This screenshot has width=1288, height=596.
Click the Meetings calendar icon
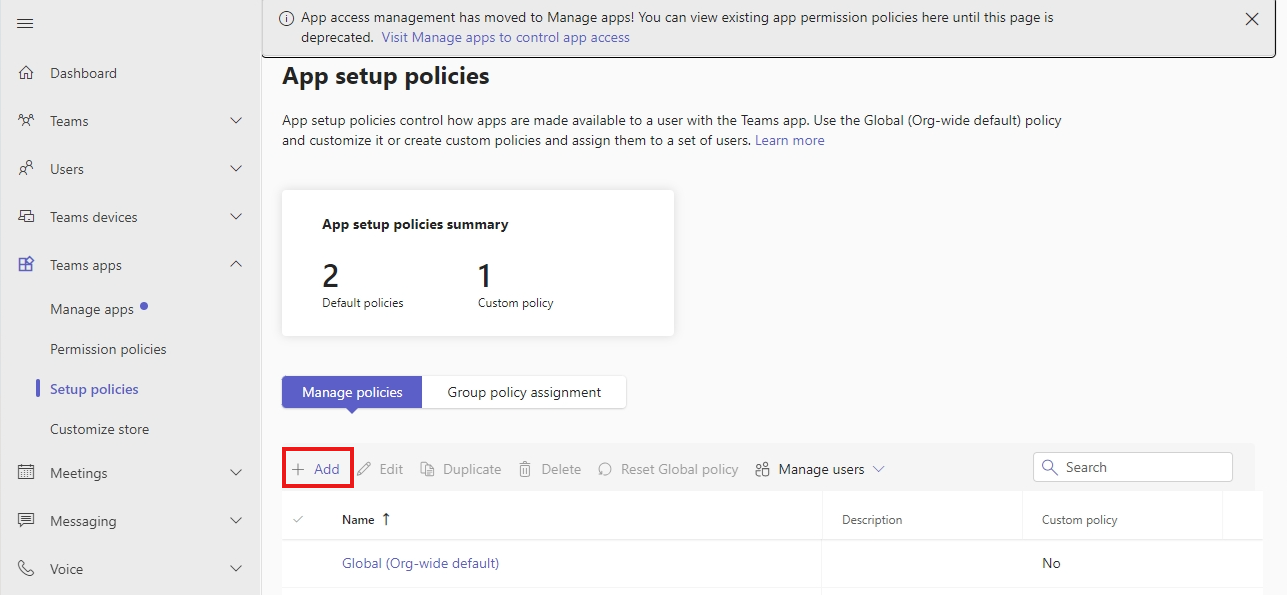[x=27, y=472]
